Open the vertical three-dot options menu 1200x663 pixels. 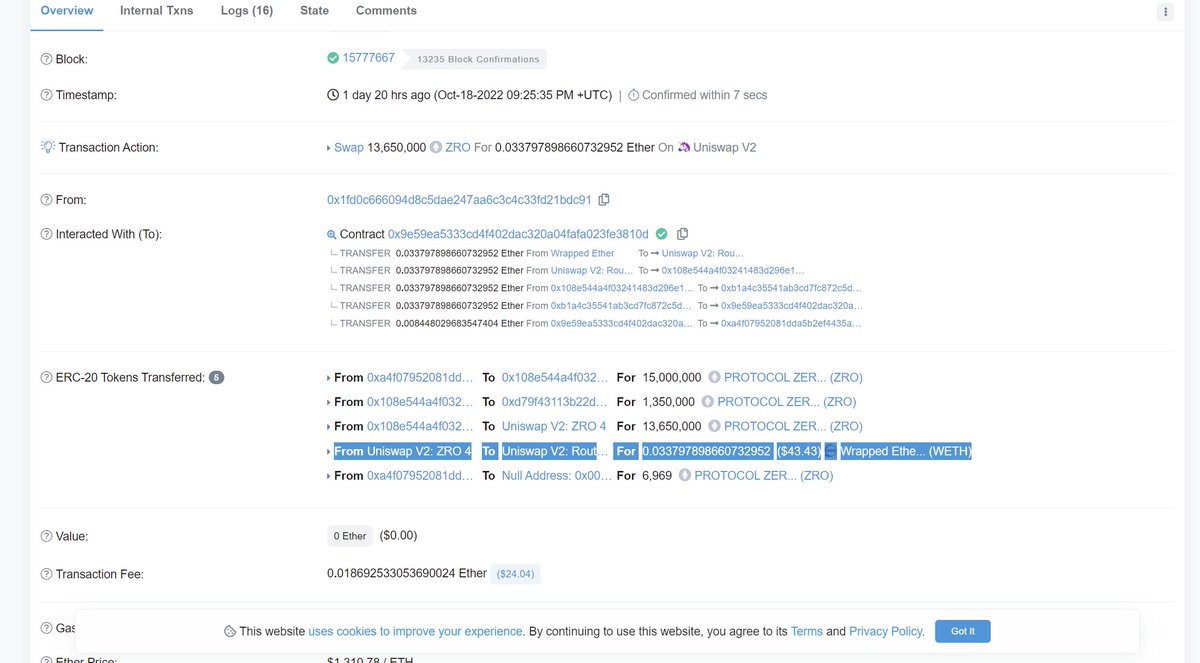pyautogui.click(x=1166, y=12)
